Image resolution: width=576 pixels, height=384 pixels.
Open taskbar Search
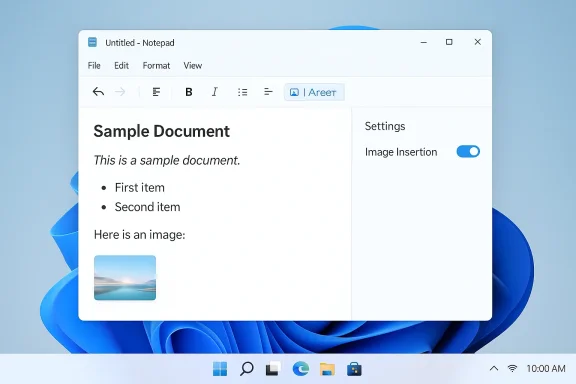246,369
